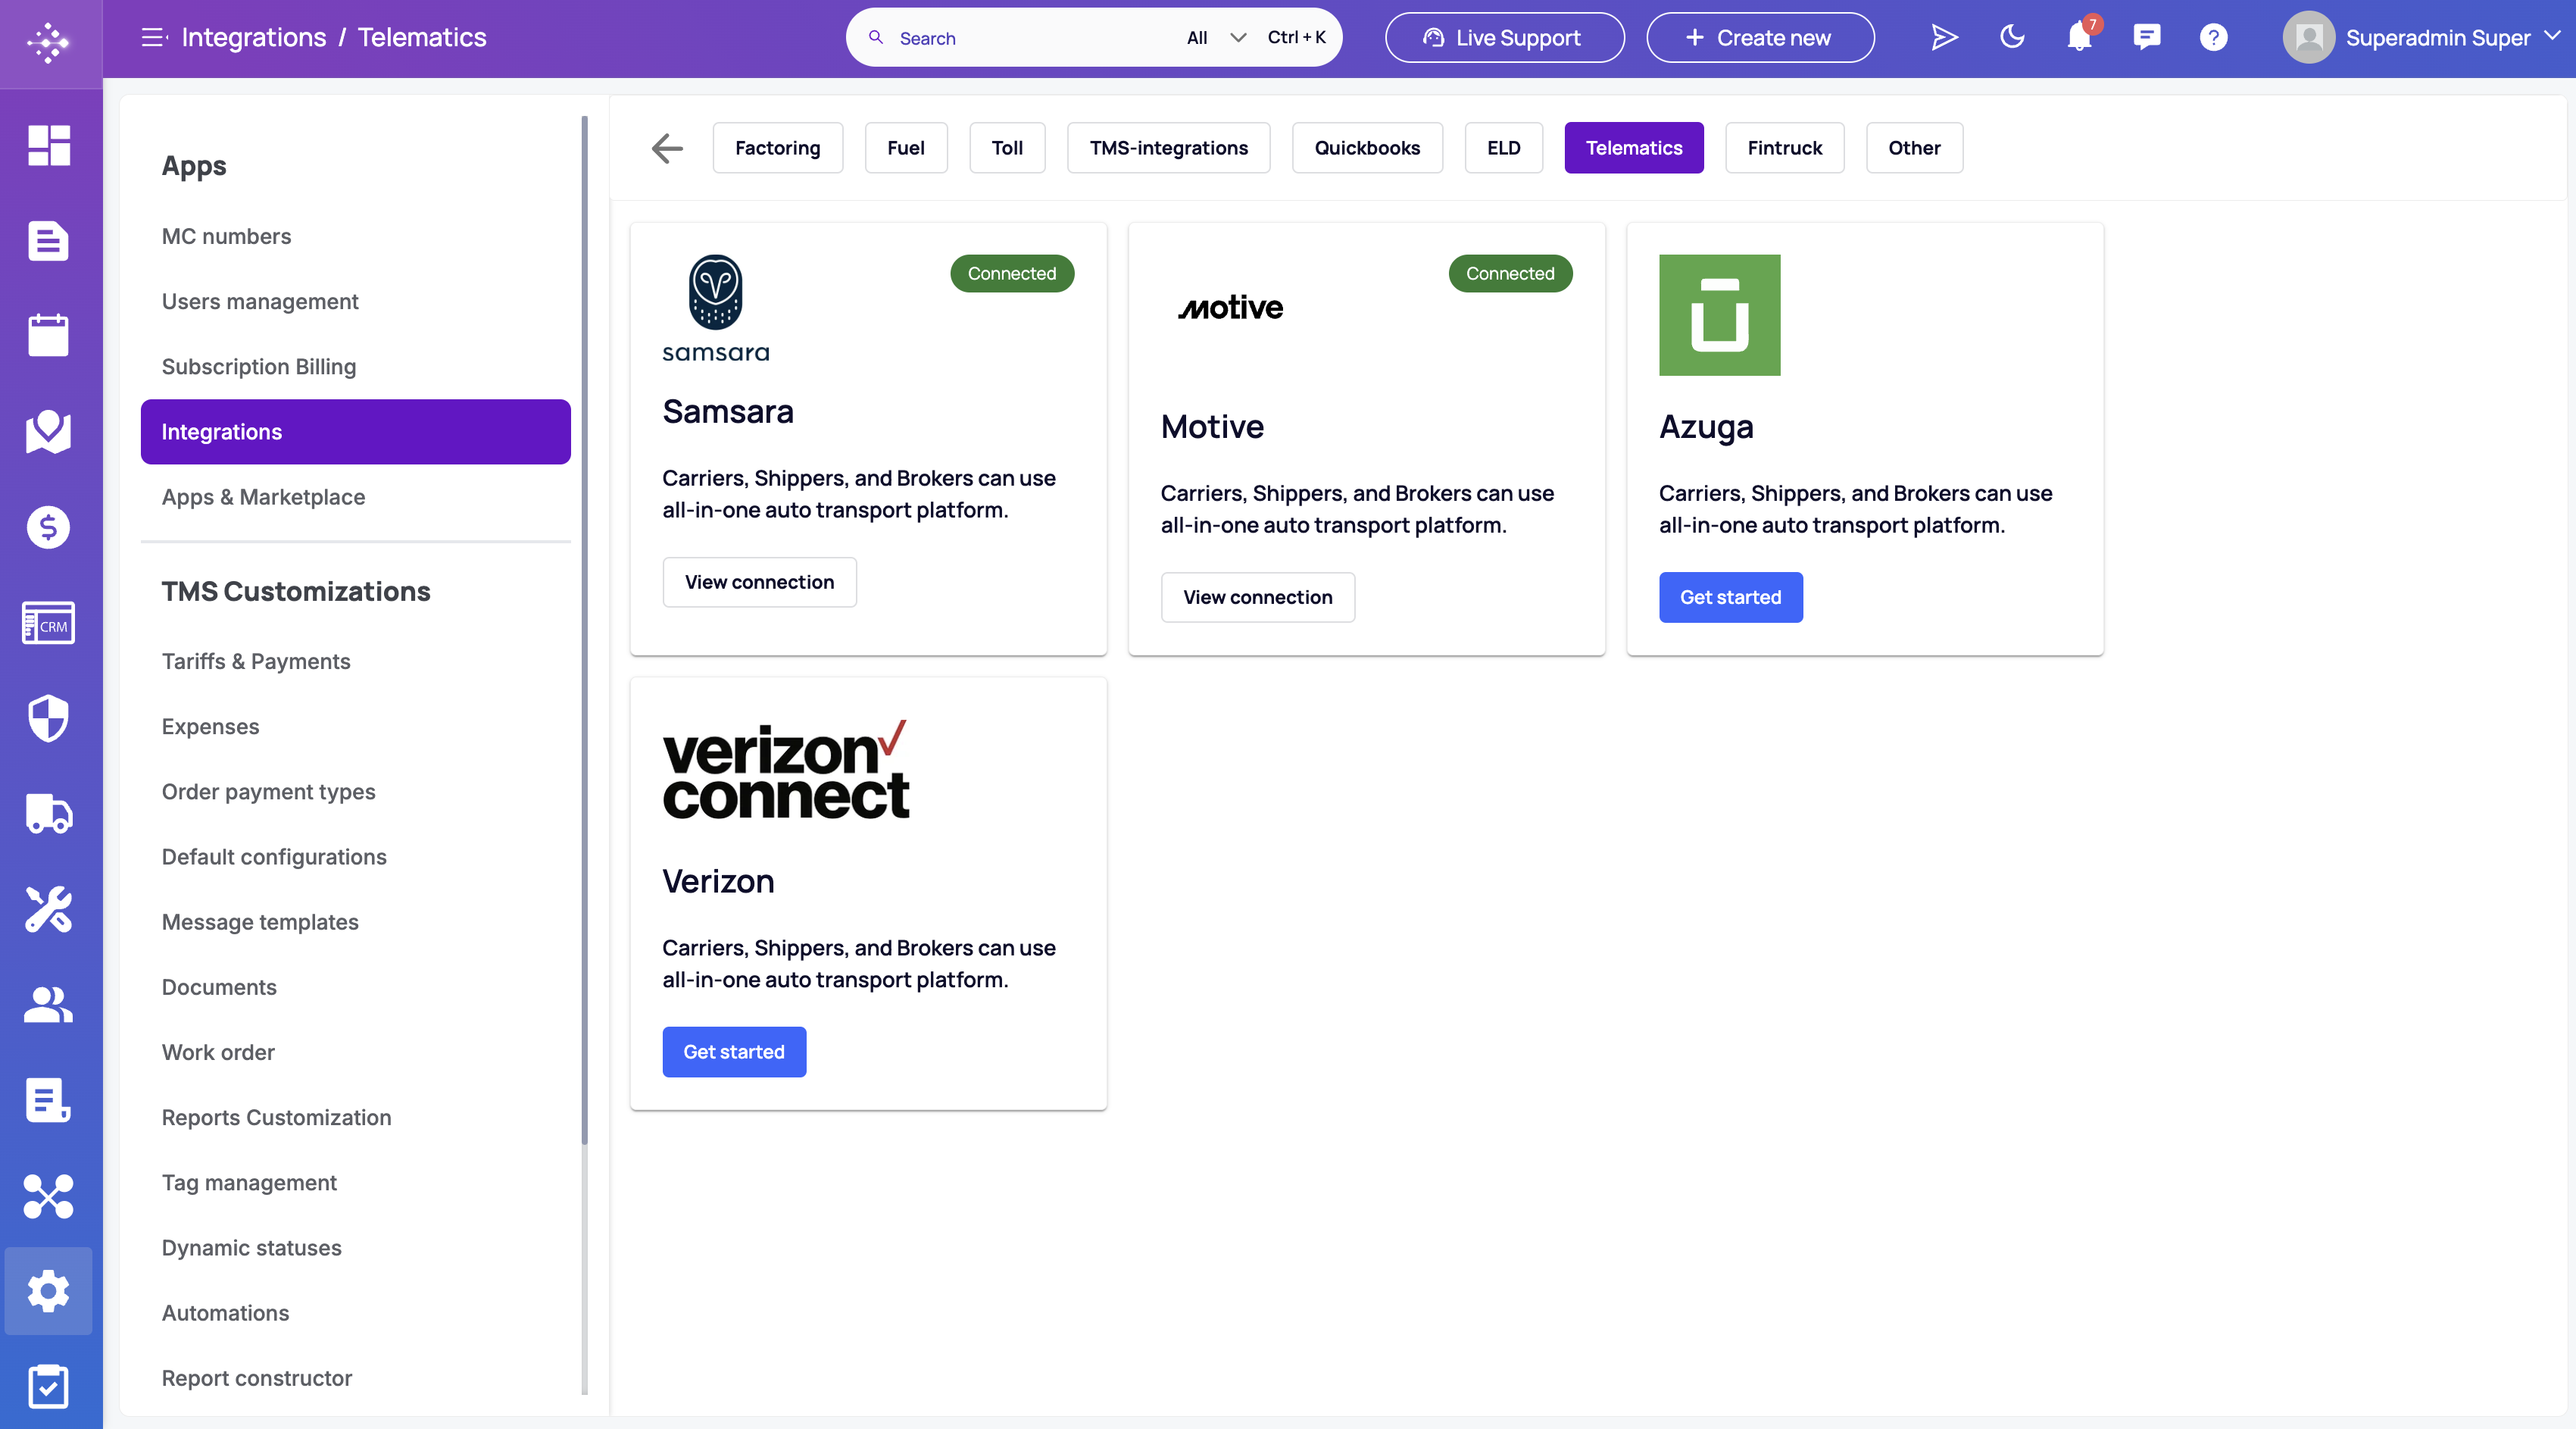Click the left panel scrollbar
Screen dimensions: 2576x1429
coord(584,630)
